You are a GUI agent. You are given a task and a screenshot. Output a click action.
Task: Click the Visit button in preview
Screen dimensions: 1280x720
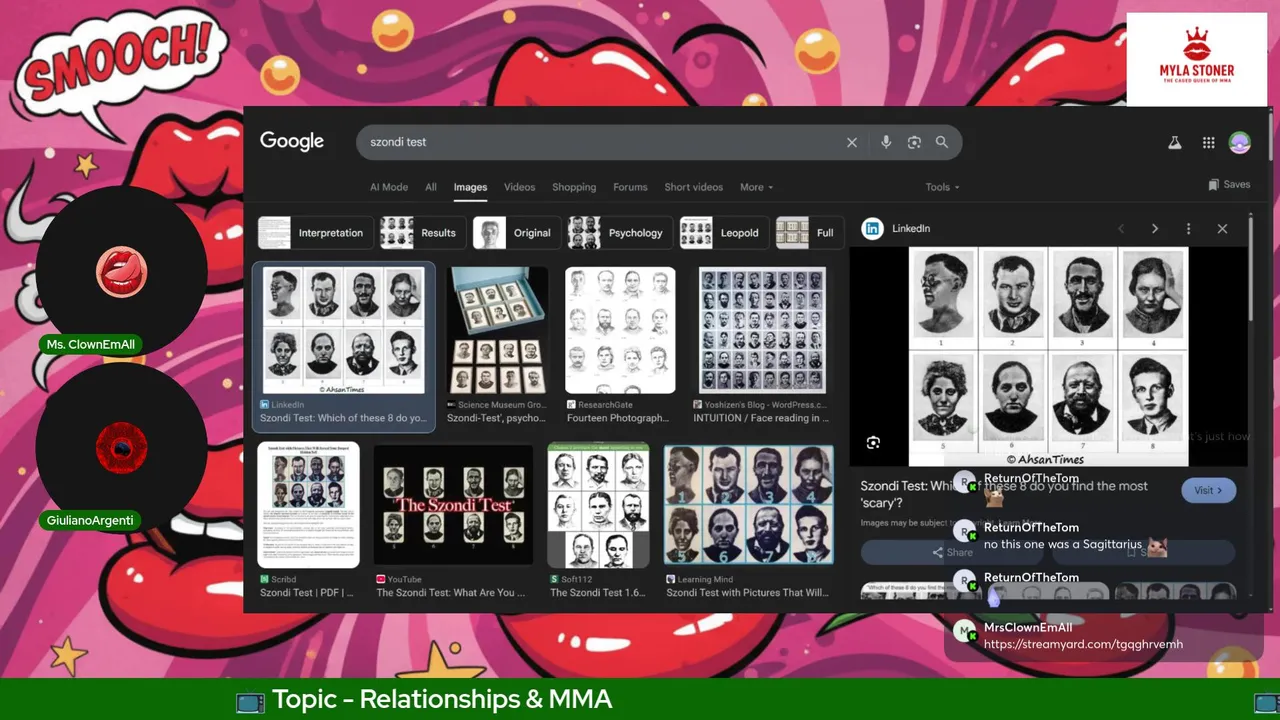(1208, 490)
